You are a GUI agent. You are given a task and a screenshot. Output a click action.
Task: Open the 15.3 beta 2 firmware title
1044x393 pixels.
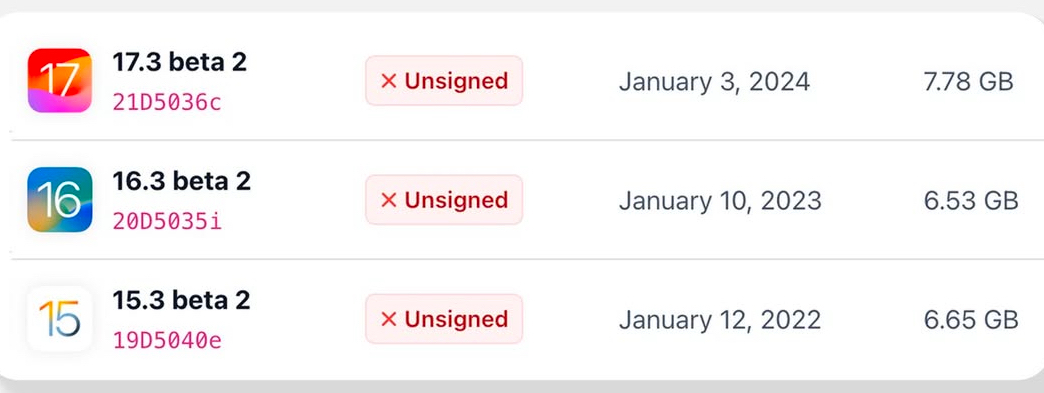click(181, 300)
